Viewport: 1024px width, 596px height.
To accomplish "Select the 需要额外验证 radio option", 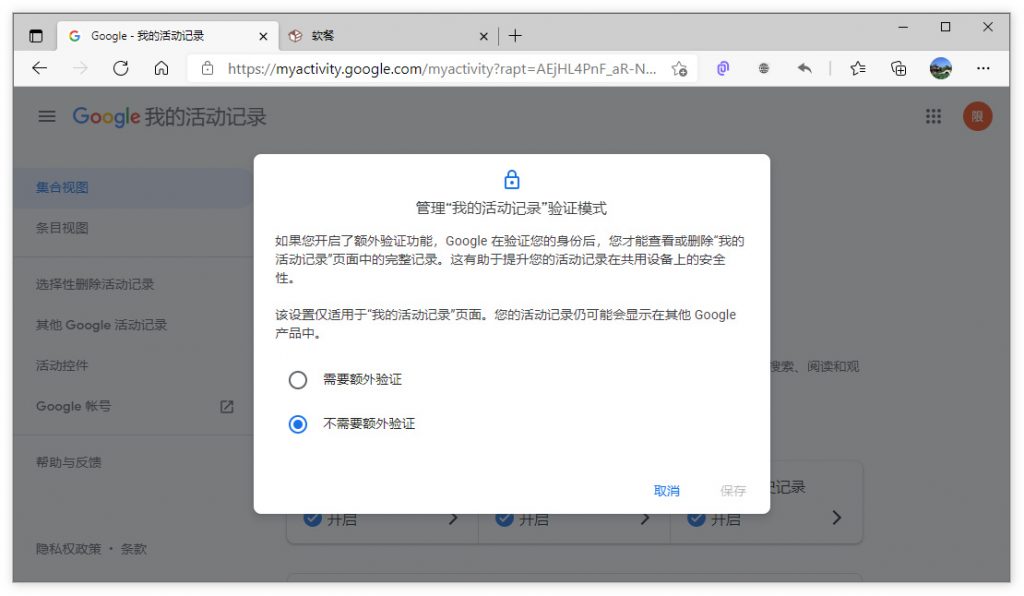I will point(297,380).
